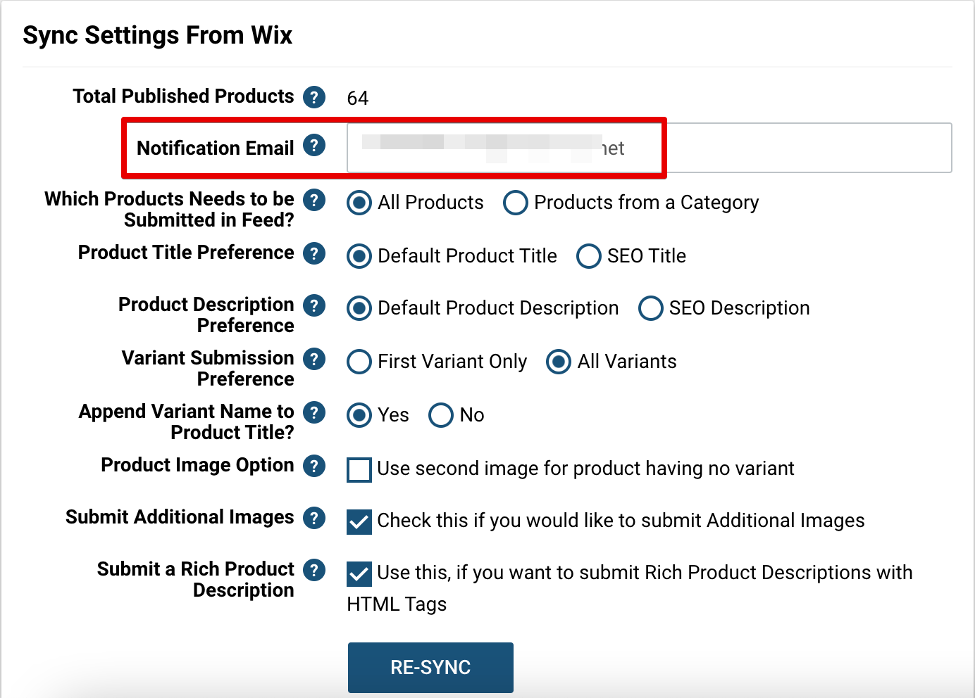This screenshot has width=977, height=700.
Task: Open help icon for Total Published Products
Action: click(314, 97)
